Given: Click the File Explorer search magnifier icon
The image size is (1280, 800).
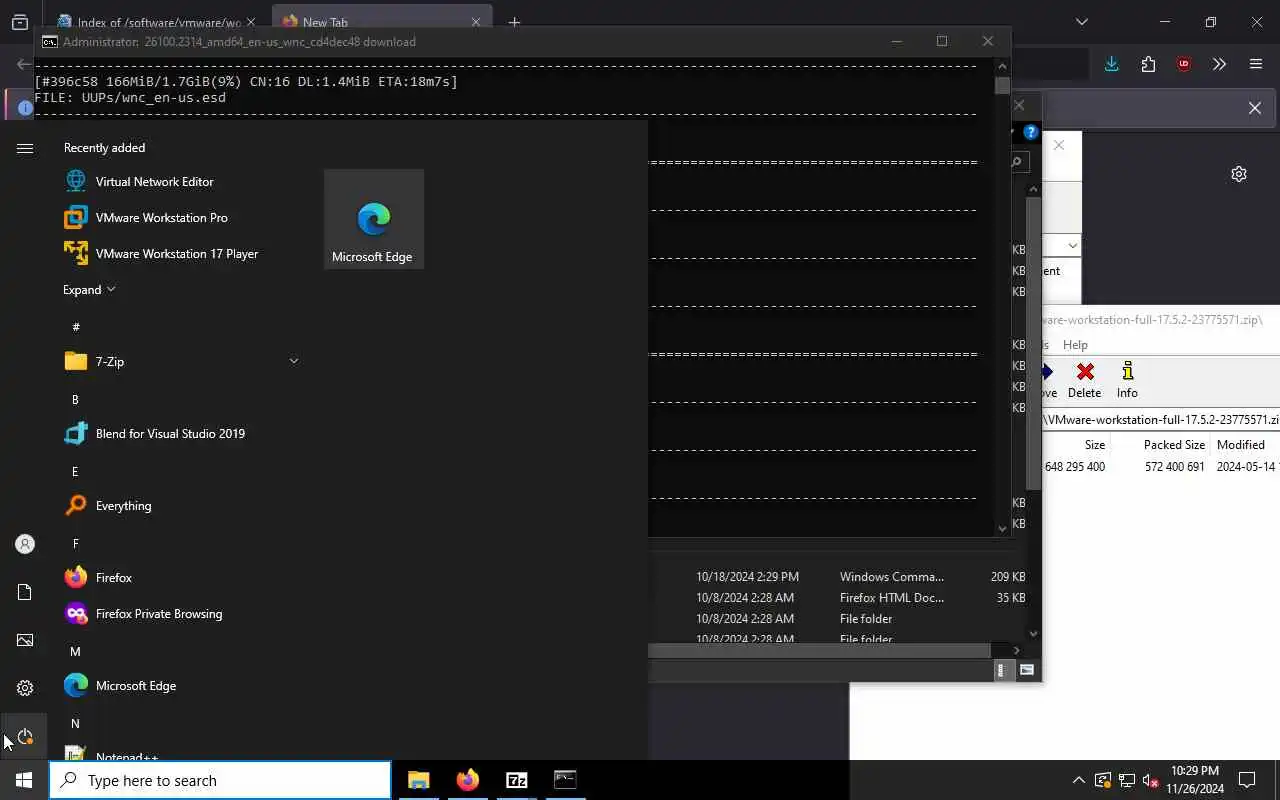Looking at the screenshot, I should click(1017, 161).
